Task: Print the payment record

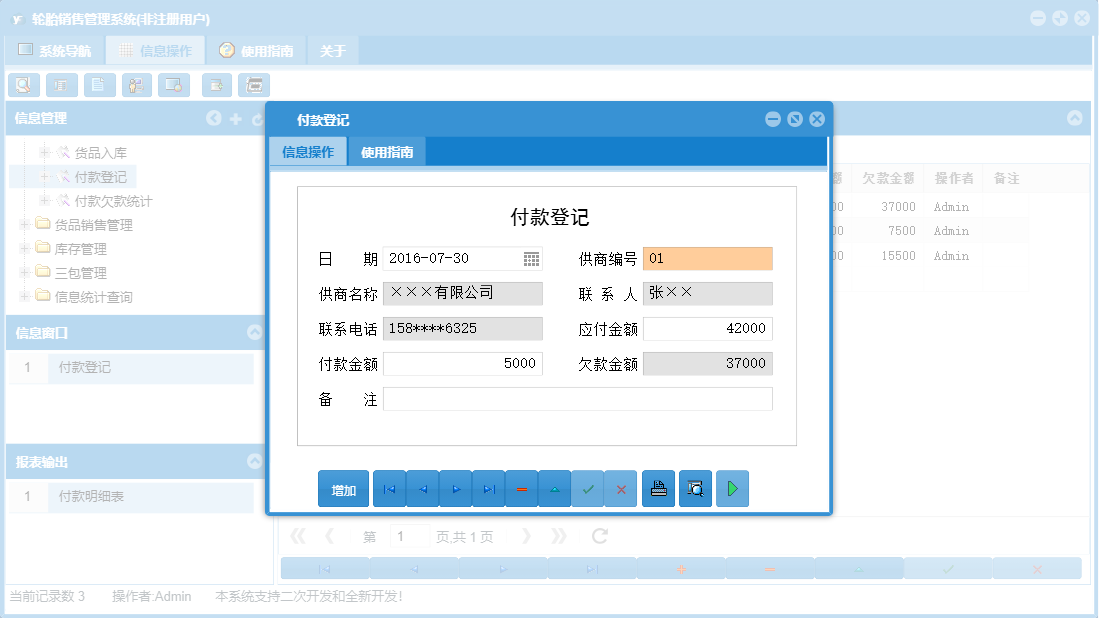Action: tap(658, 489)
